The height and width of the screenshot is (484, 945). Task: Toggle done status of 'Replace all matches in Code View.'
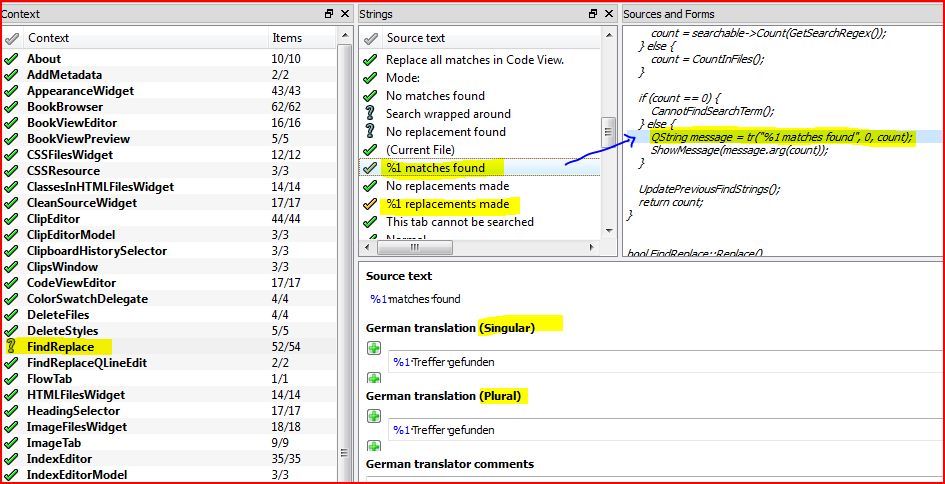[x=370, y=60]
